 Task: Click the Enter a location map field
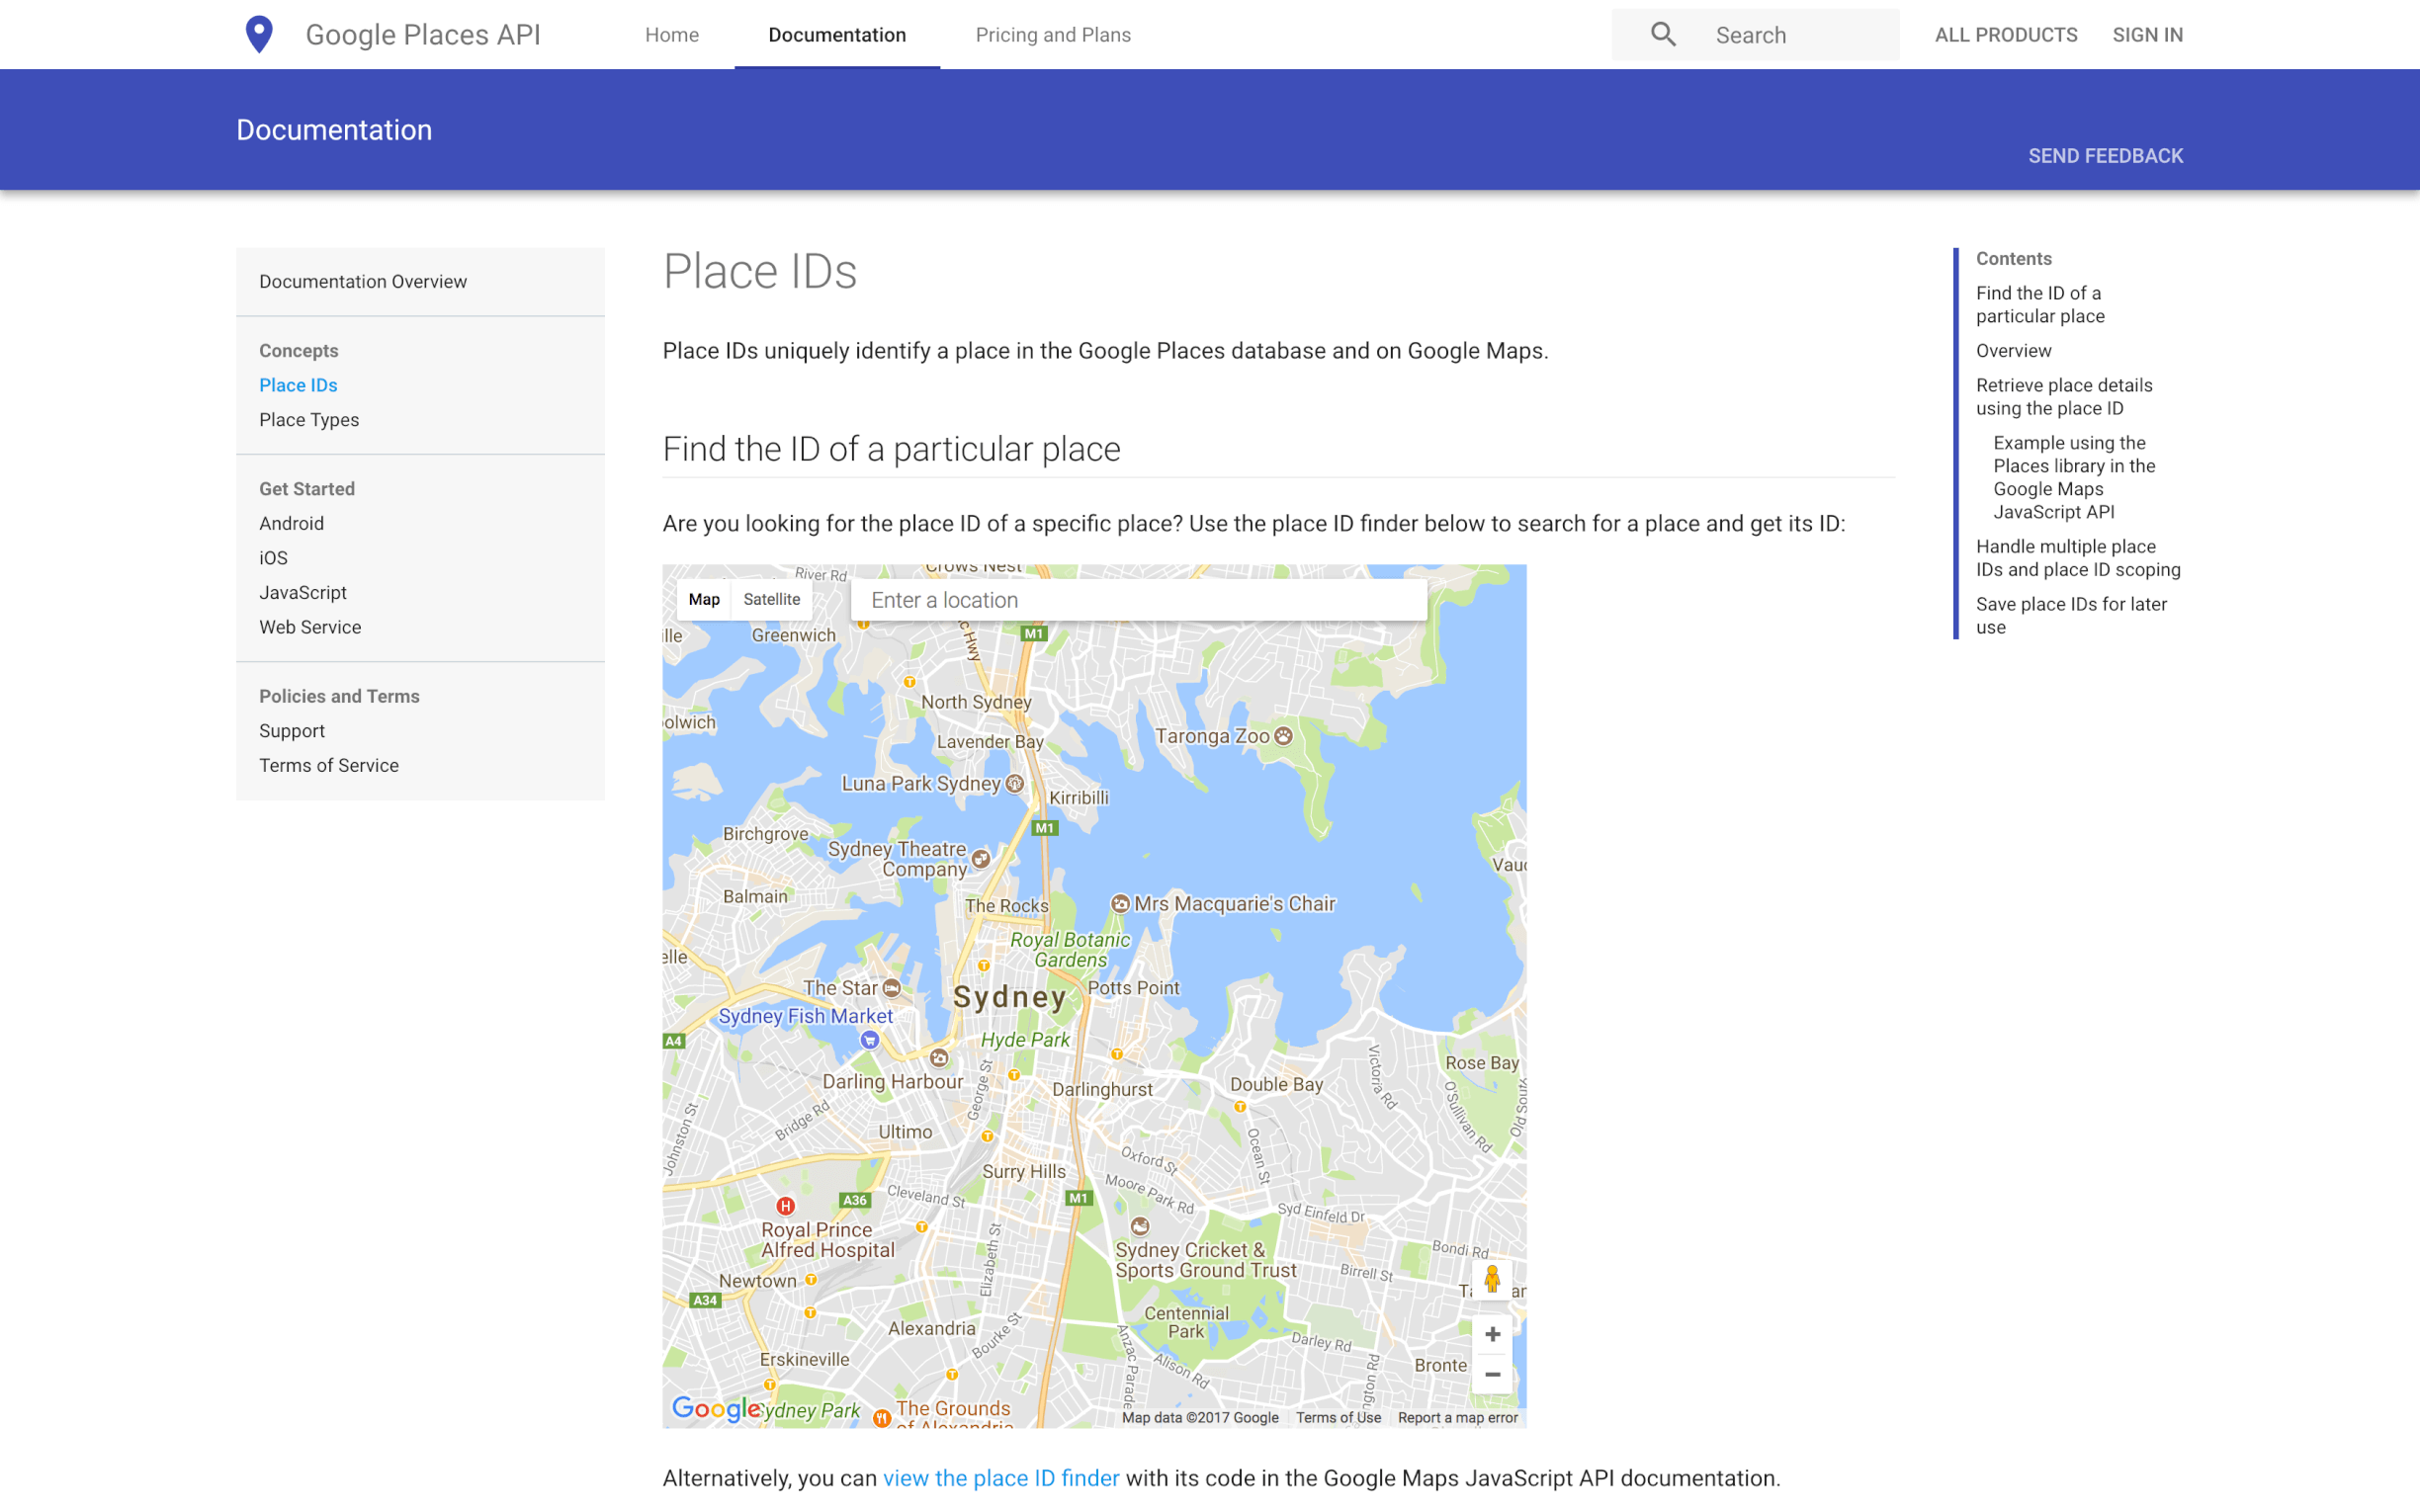tap(1139, 600)
